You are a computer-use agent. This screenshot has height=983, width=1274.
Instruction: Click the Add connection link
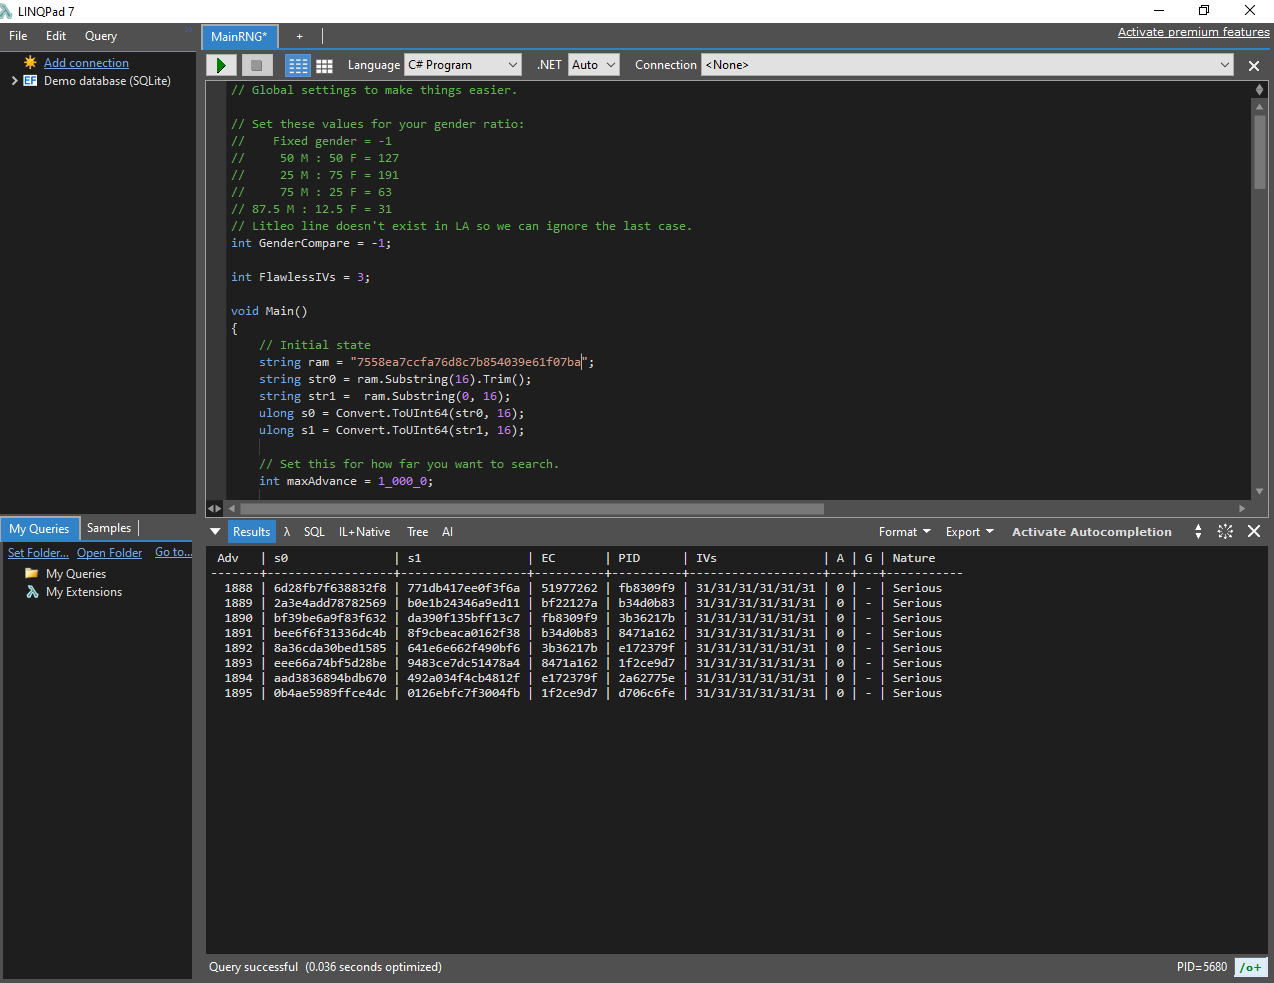coord(86,63)
